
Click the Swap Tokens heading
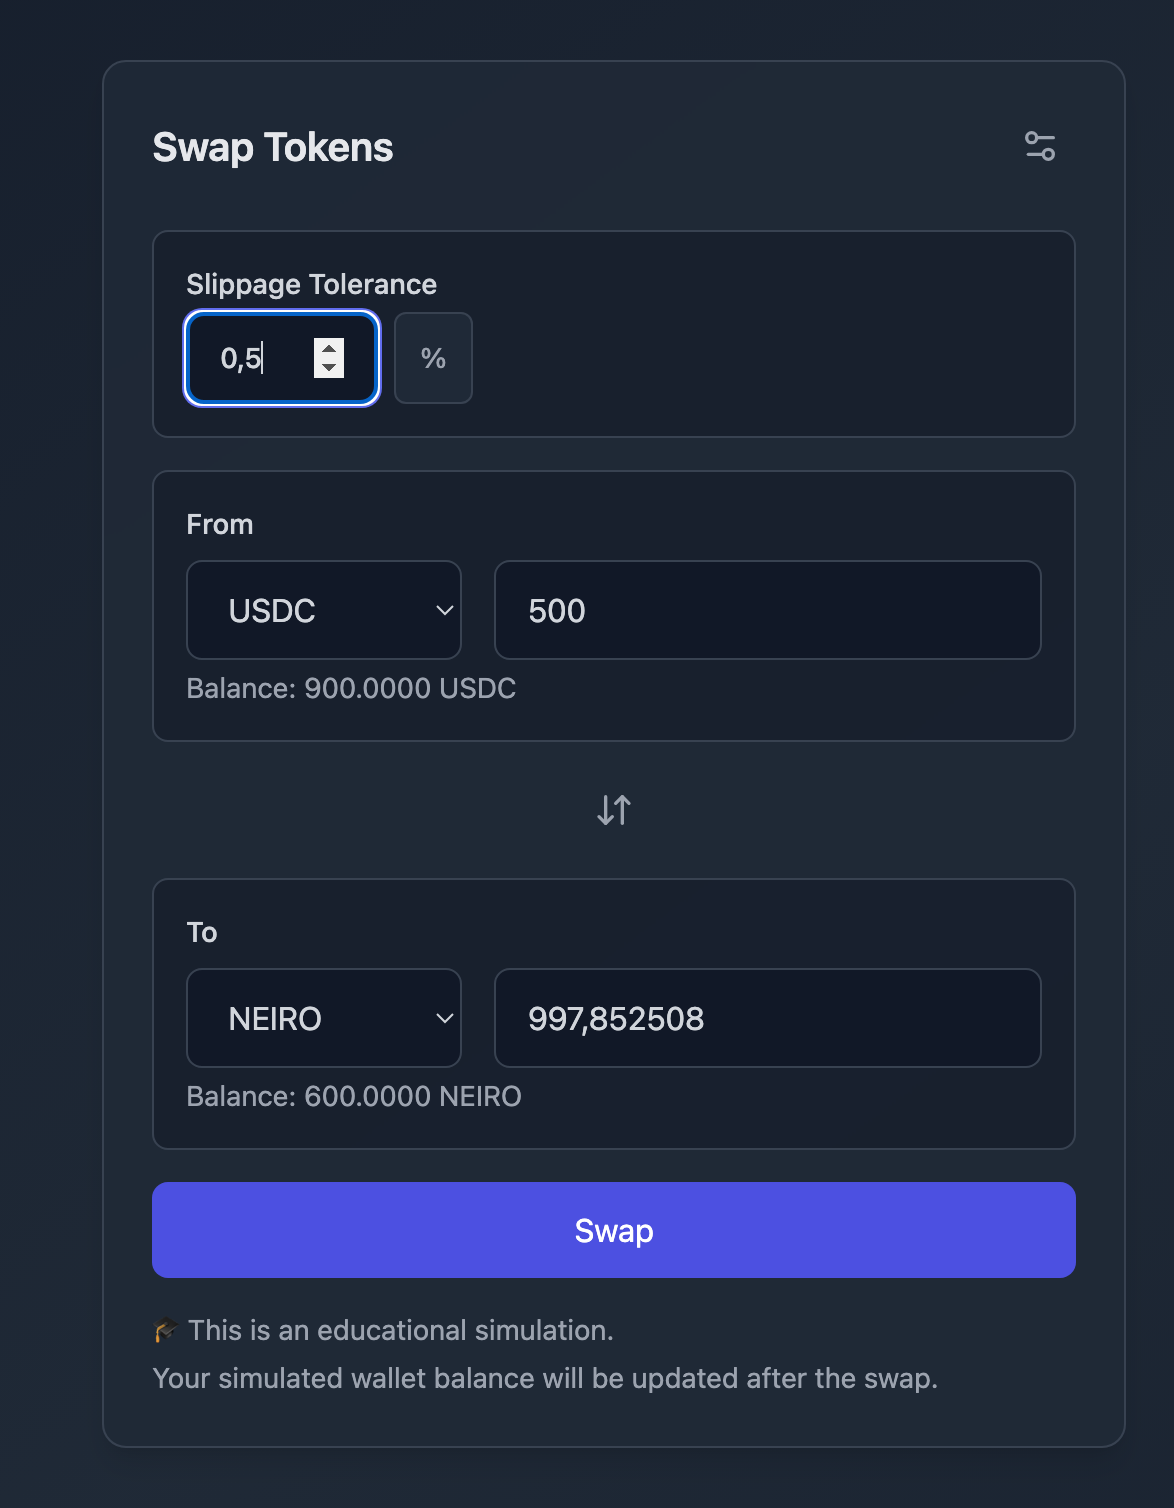[x=273, y=148]
